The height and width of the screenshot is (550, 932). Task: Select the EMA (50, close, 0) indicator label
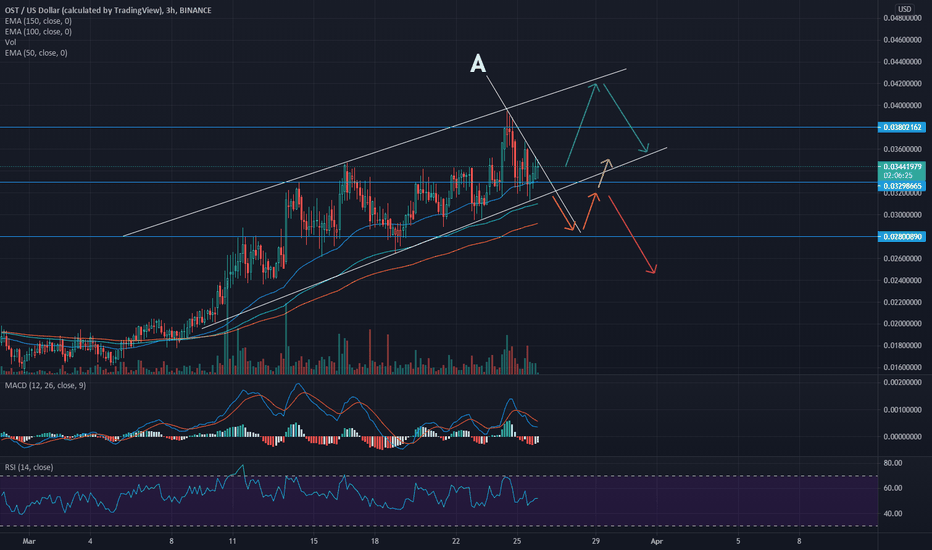(x=36, y=53)
